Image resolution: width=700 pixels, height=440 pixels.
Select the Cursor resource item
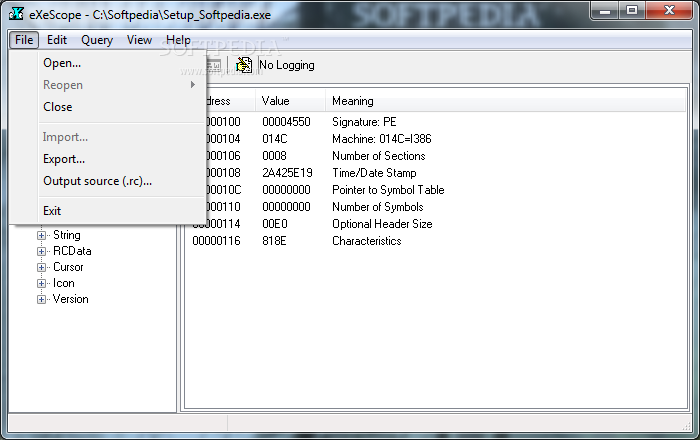click(x=68, y=267)
